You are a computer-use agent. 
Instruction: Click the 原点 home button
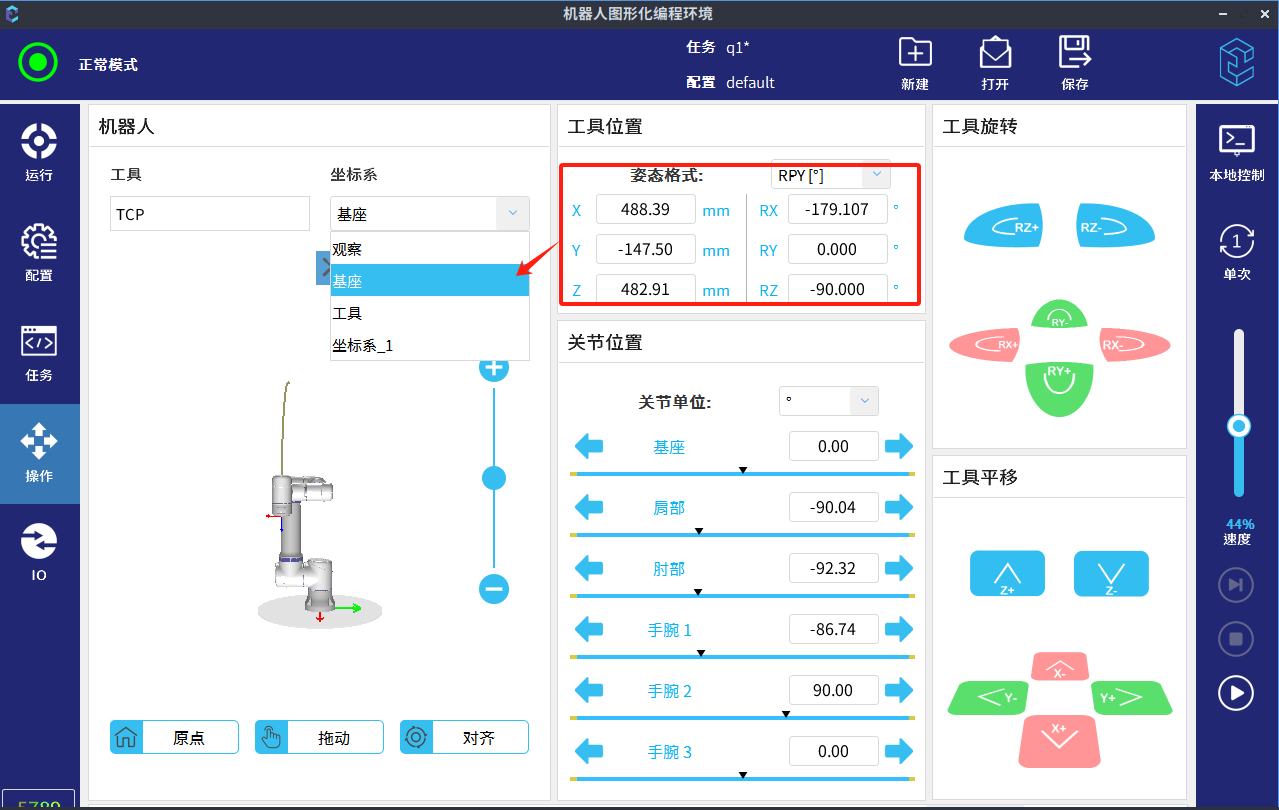coord(174,737)
